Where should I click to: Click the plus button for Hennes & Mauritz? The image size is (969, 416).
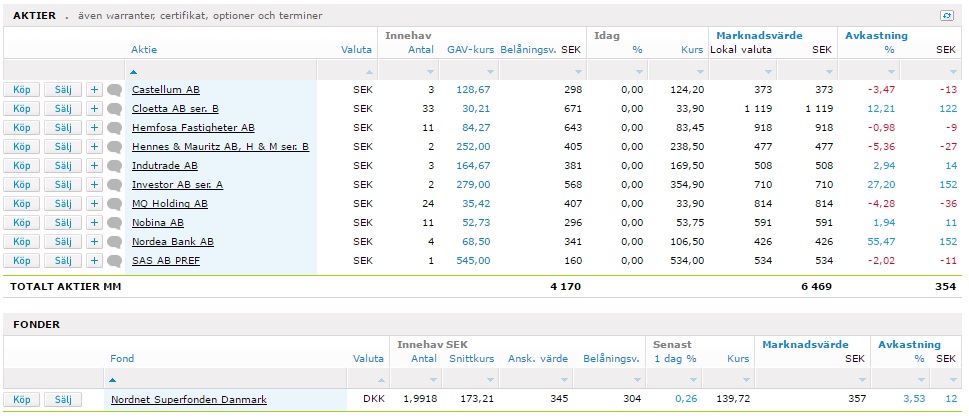pyautogui.click(x=94, y=147)
